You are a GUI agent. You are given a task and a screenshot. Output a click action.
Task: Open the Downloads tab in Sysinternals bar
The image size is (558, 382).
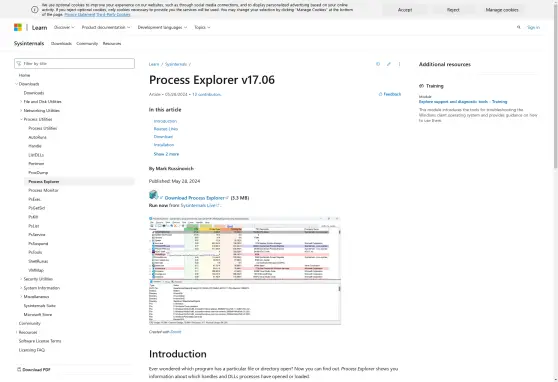click(x=61, y=43)
